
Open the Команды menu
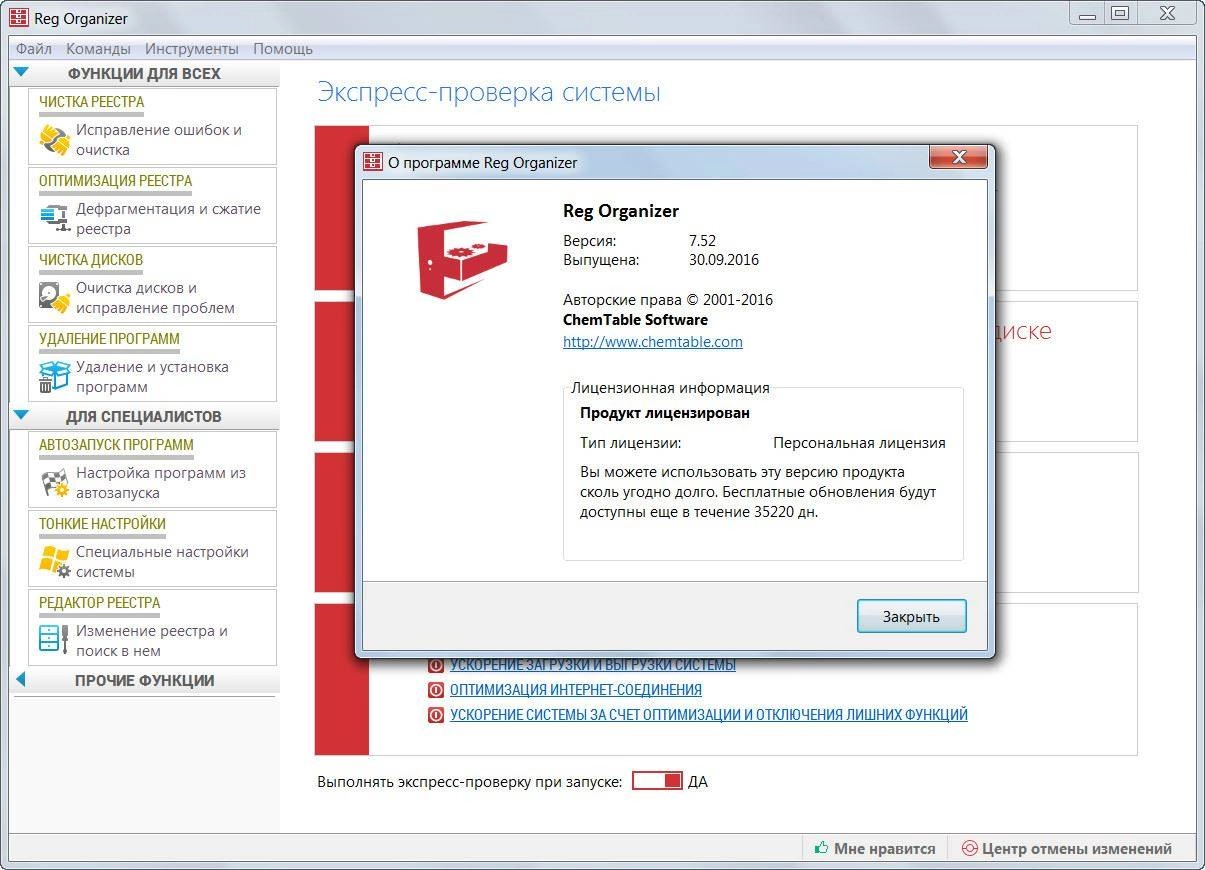point(98,48)
